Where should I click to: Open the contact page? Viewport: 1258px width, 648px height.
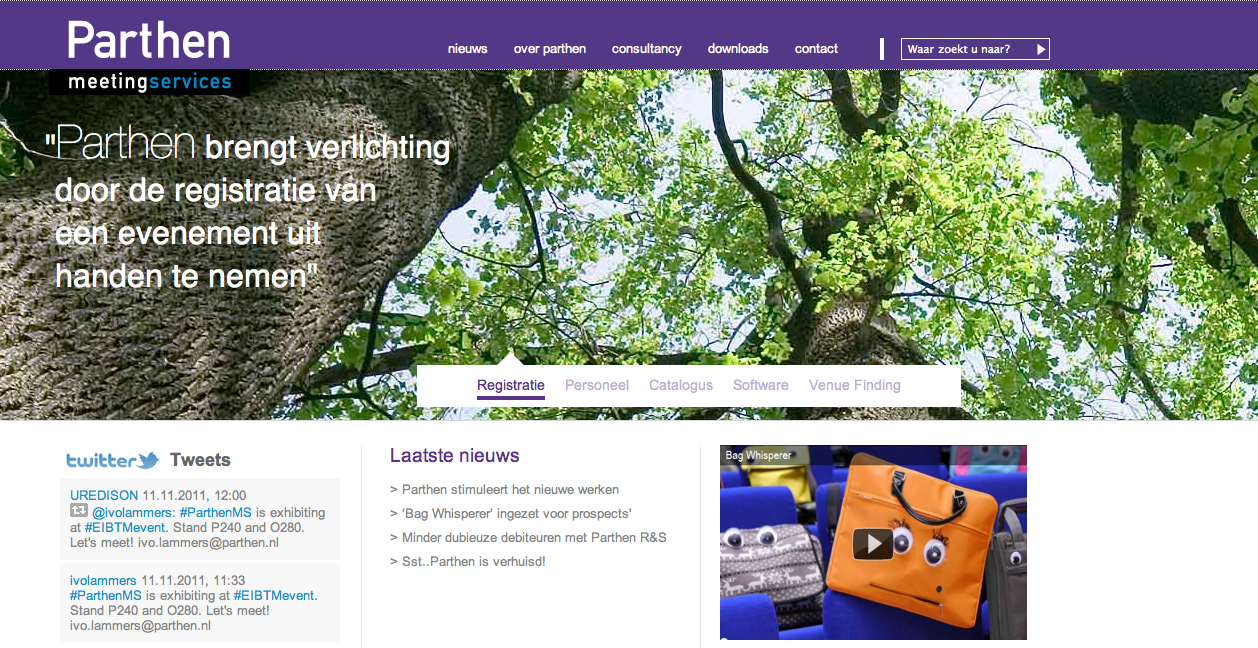click(816, 48)
